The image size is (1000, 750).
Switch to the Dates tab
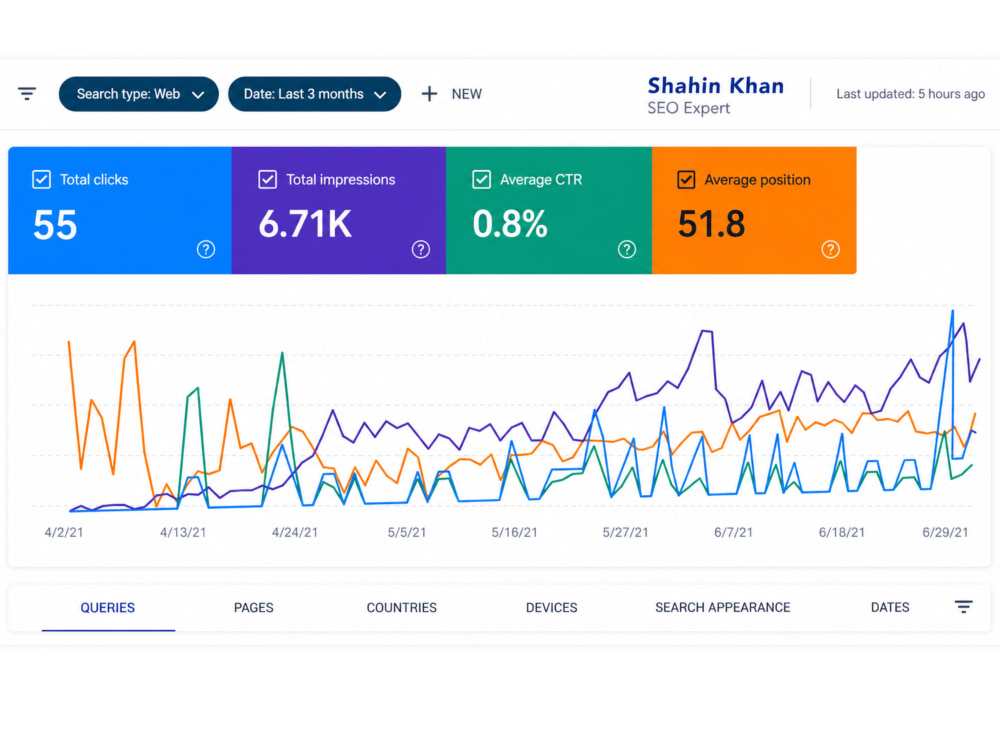pos(890,608)
